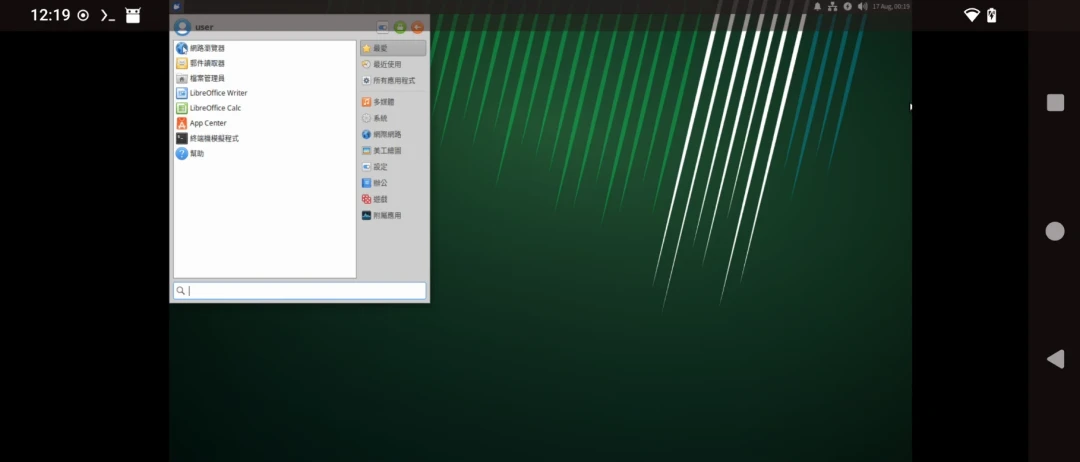Launch LibreOffice Writer

[x=218, y=93]
